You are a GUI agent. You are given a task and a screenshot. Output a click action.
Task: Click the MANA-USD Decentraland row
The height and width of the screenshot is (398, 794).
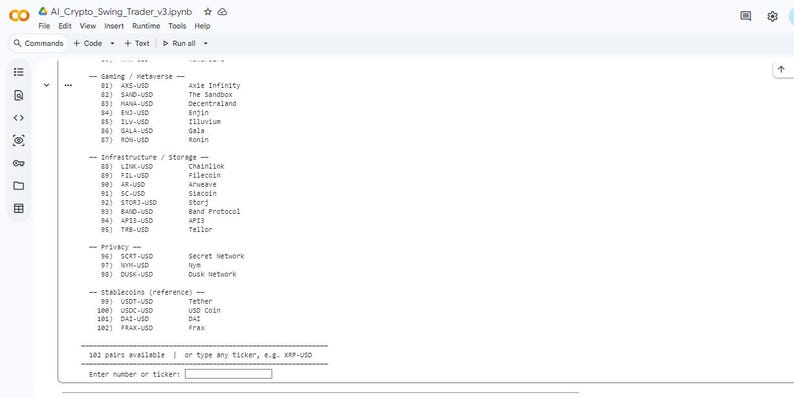point(169,104)
